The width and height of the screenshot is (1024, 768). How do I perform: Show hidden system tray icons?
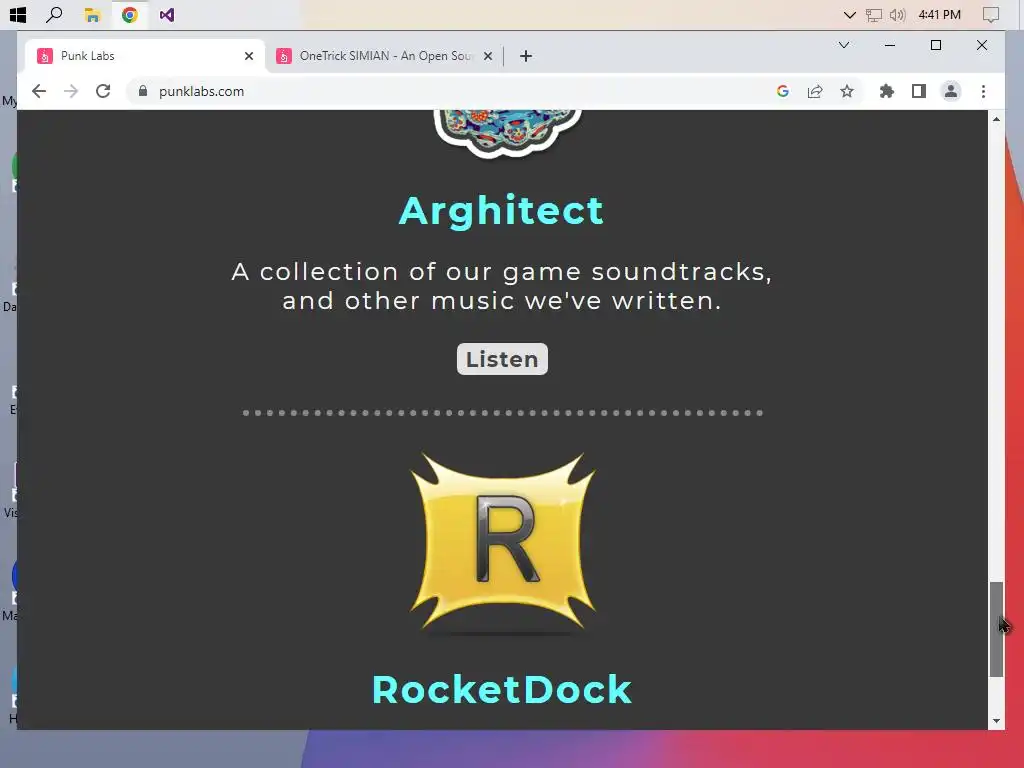click(850, 15)
